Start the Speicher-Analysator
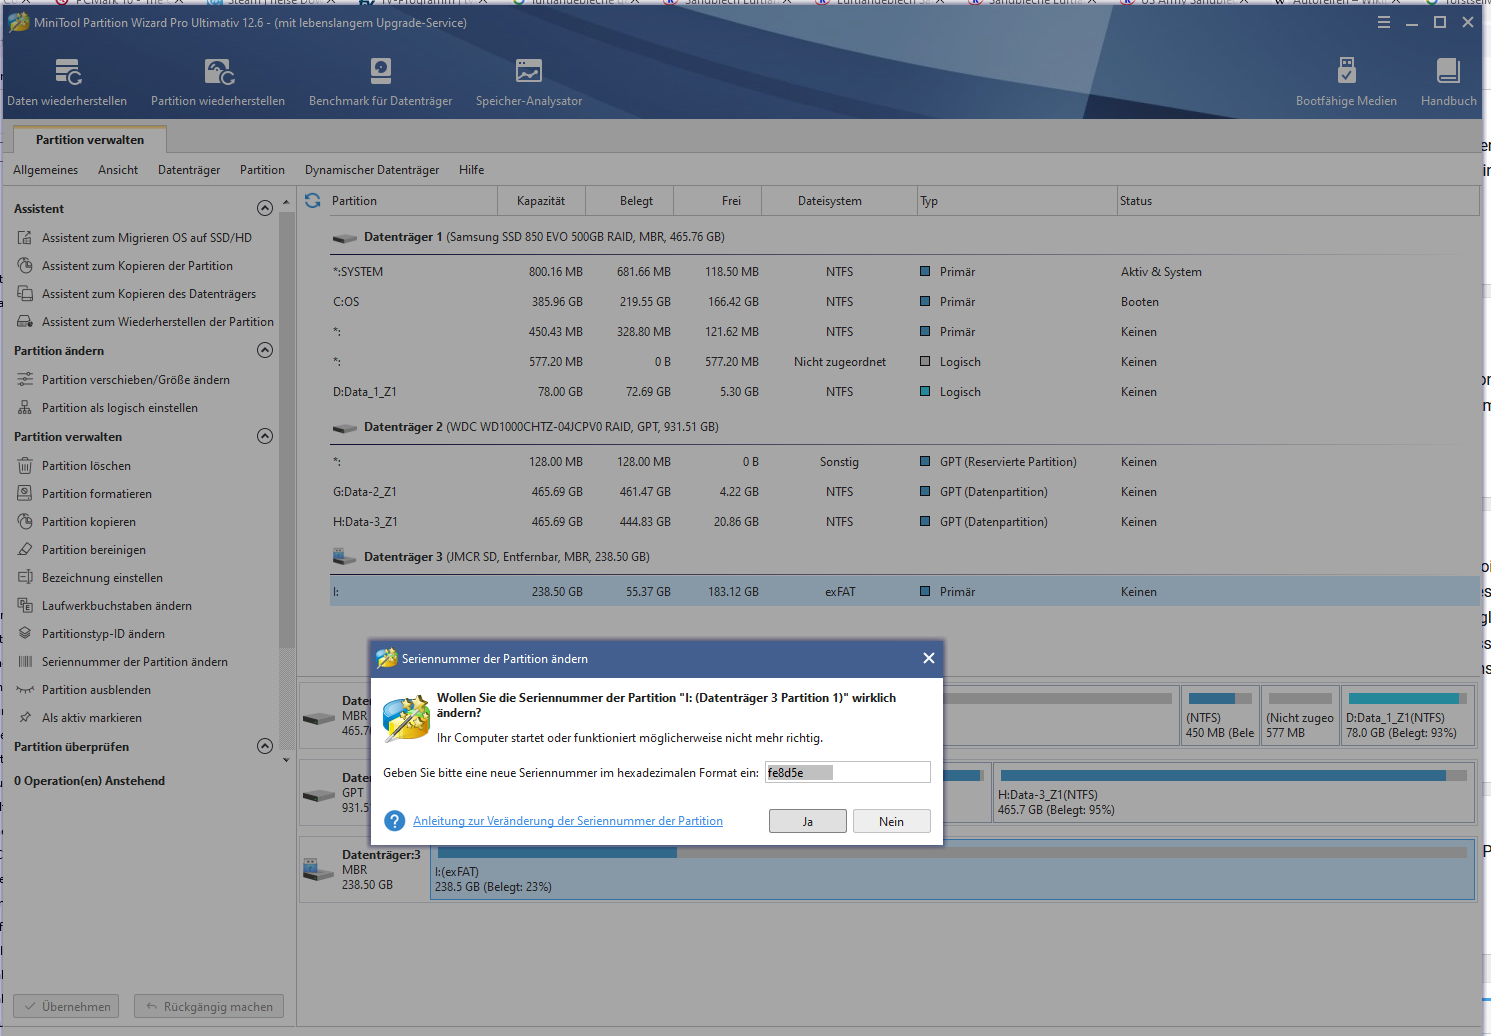 [528, 82]
